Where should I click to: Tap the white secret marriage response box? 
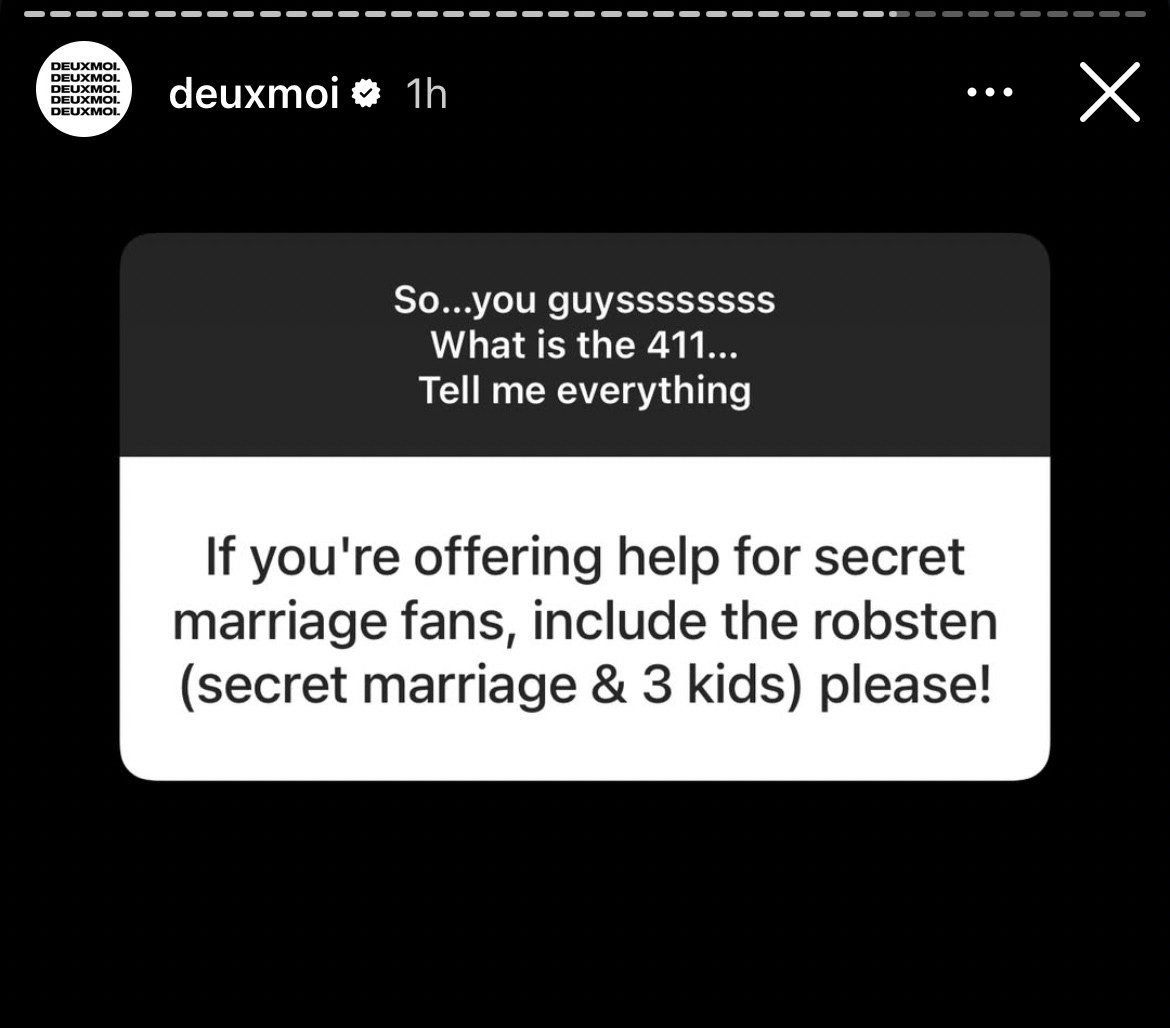pos(584,618)
